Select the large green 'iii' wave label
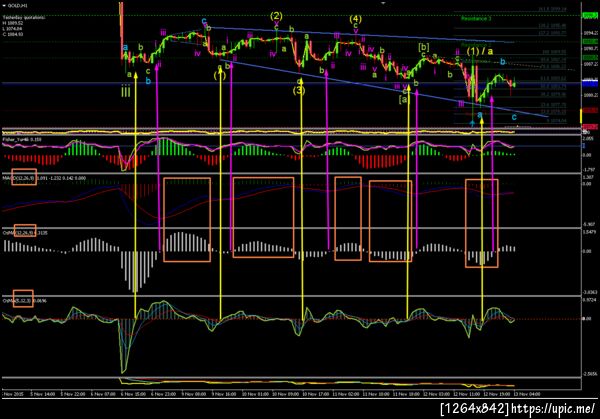 [x=126, y=91]
